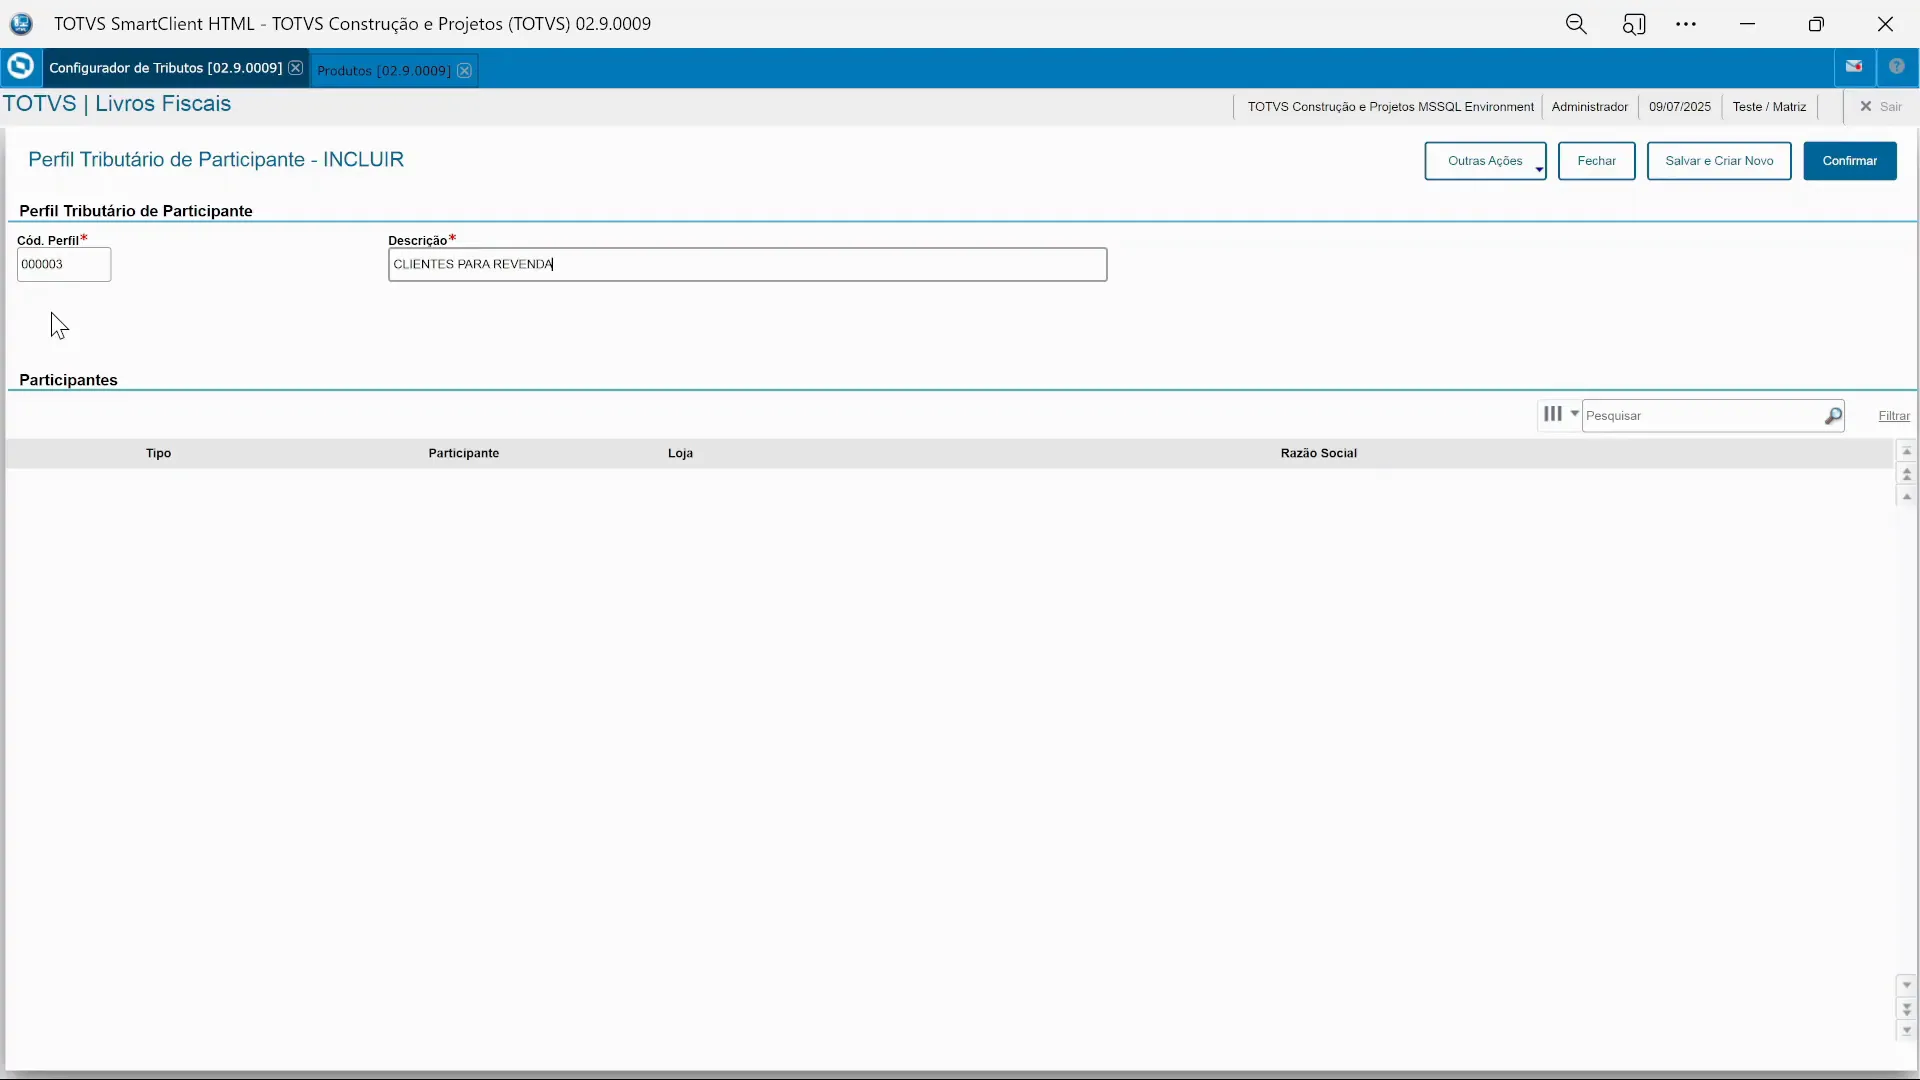The image size is (1920, 1080).
Task: Open the column selector bars icon
Action: click(1552, 414)
